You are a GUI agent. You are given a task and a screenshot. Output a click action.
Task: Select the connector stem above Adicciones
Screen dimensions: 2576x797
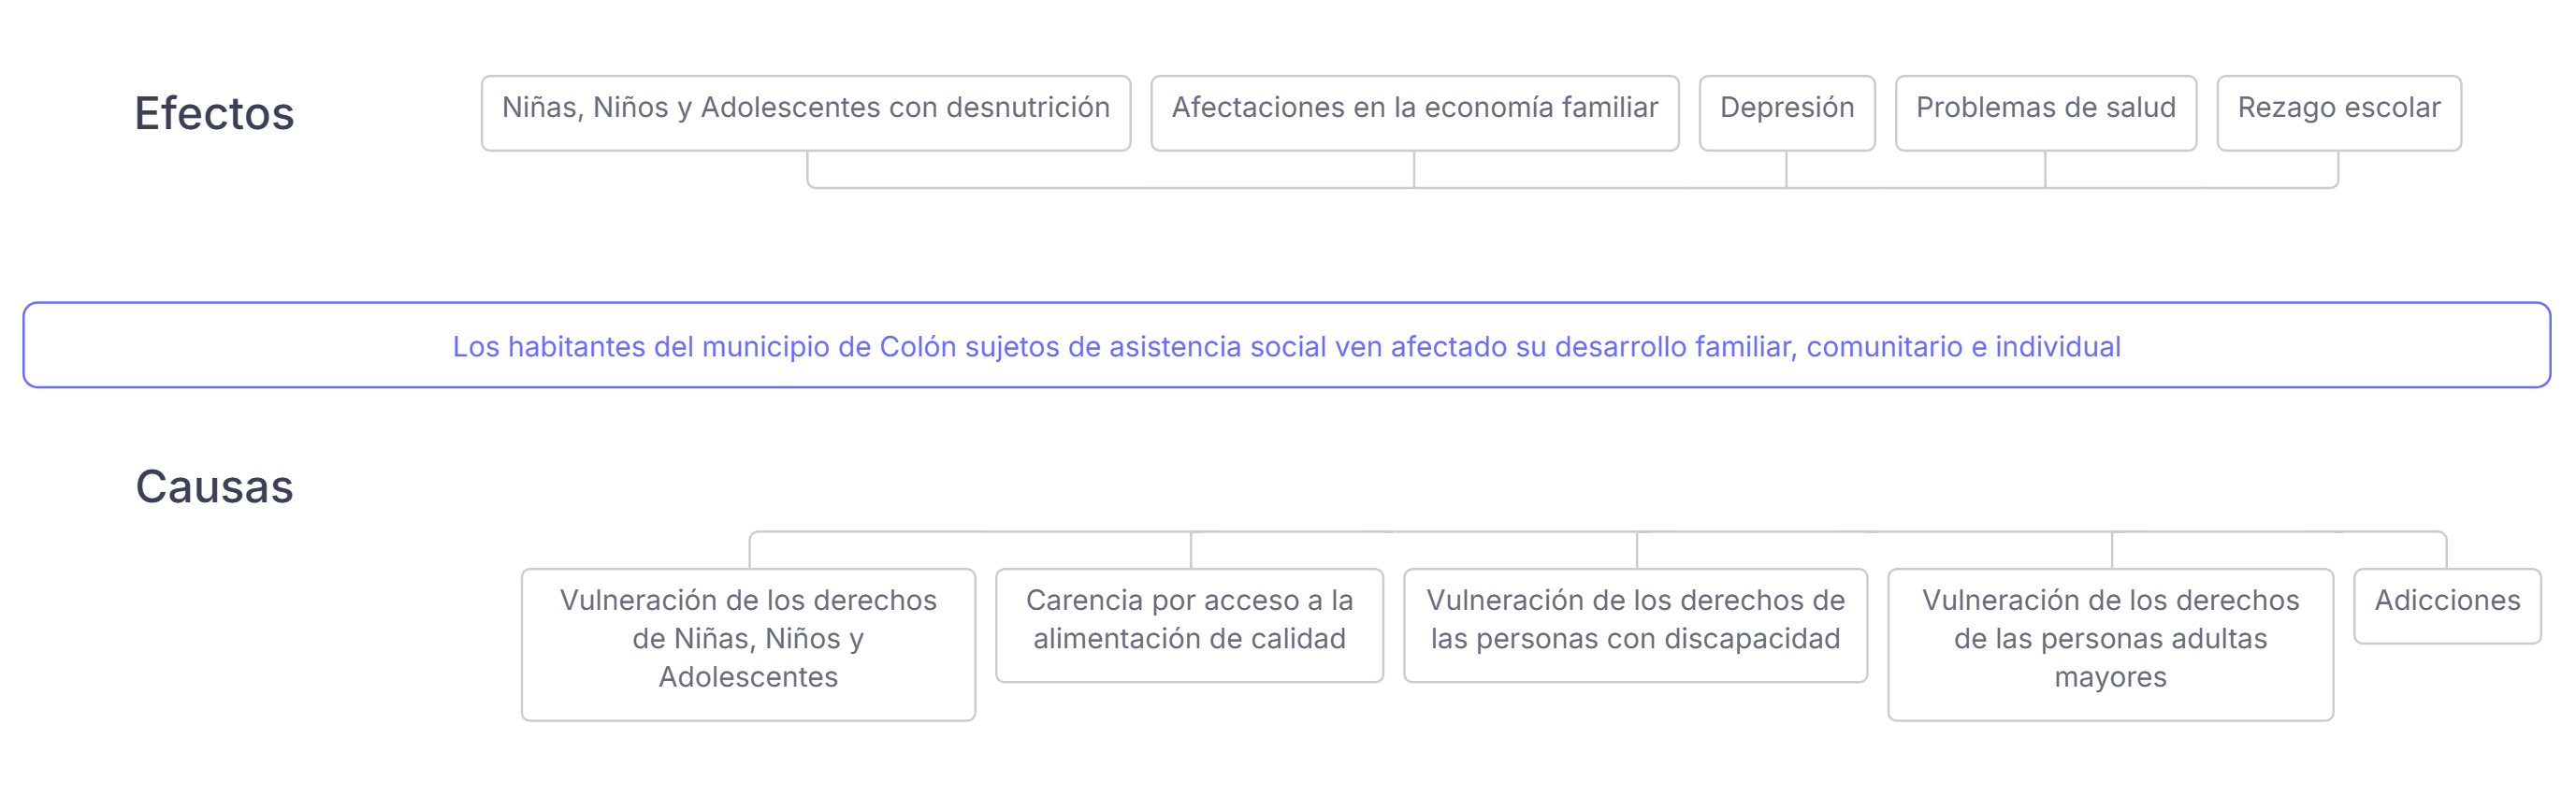tap(2446, 552)
